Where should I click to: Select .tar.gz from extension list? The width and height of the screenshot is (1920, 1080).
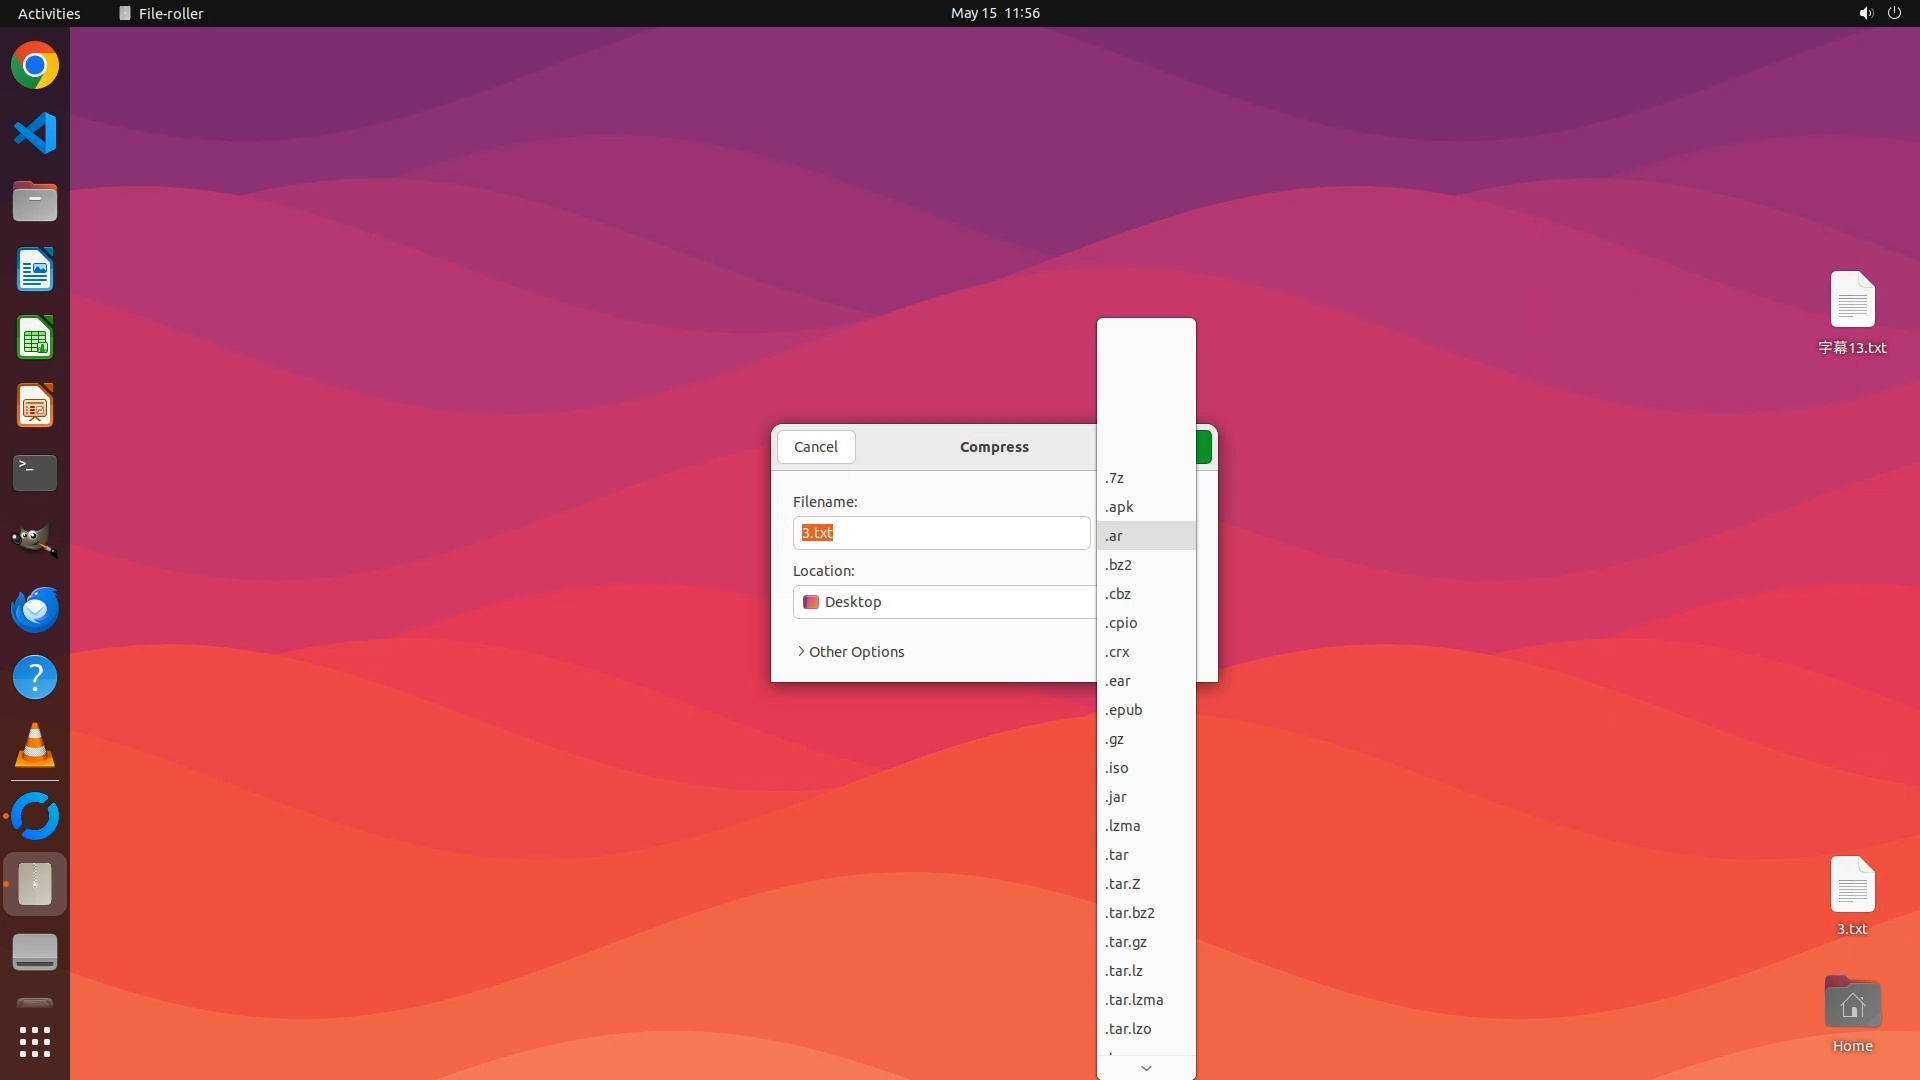click(x=1126, y=942)
